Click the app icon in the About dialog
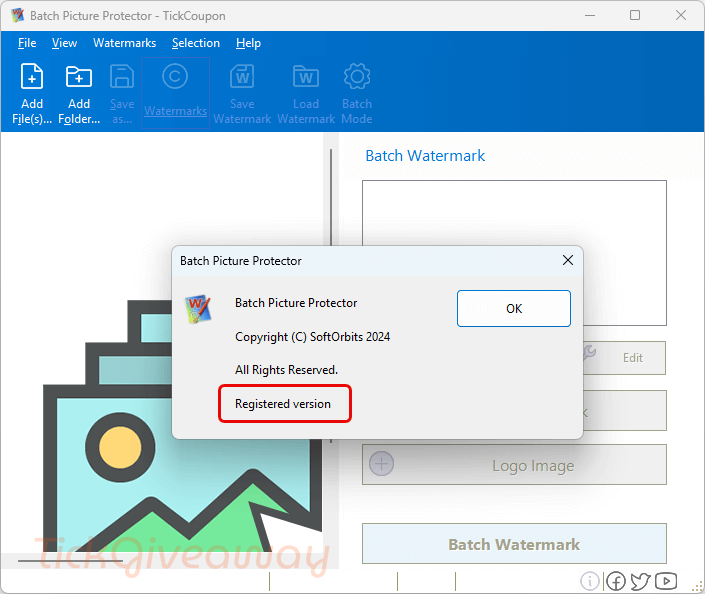Viewport: 705px width, 594px height. [x=198, y=308]
